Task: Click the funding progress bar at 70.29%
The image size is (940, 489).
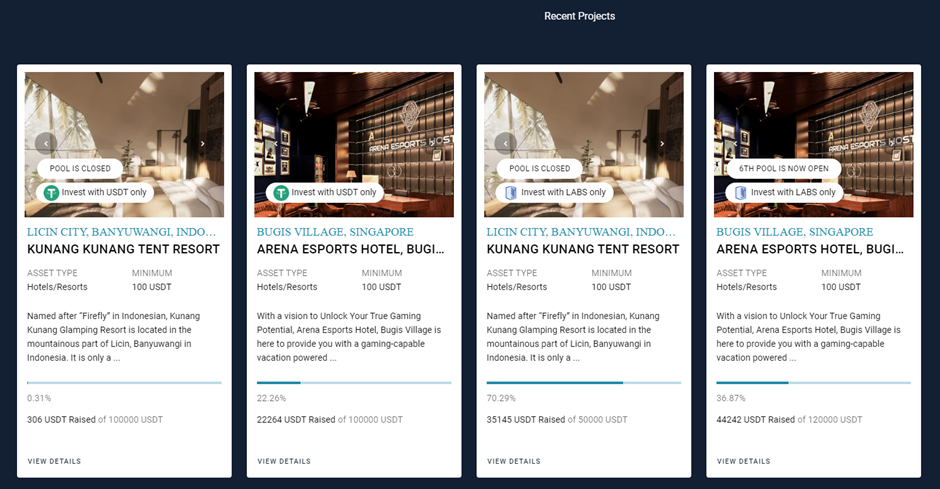Action: click(x=584, y=382)
